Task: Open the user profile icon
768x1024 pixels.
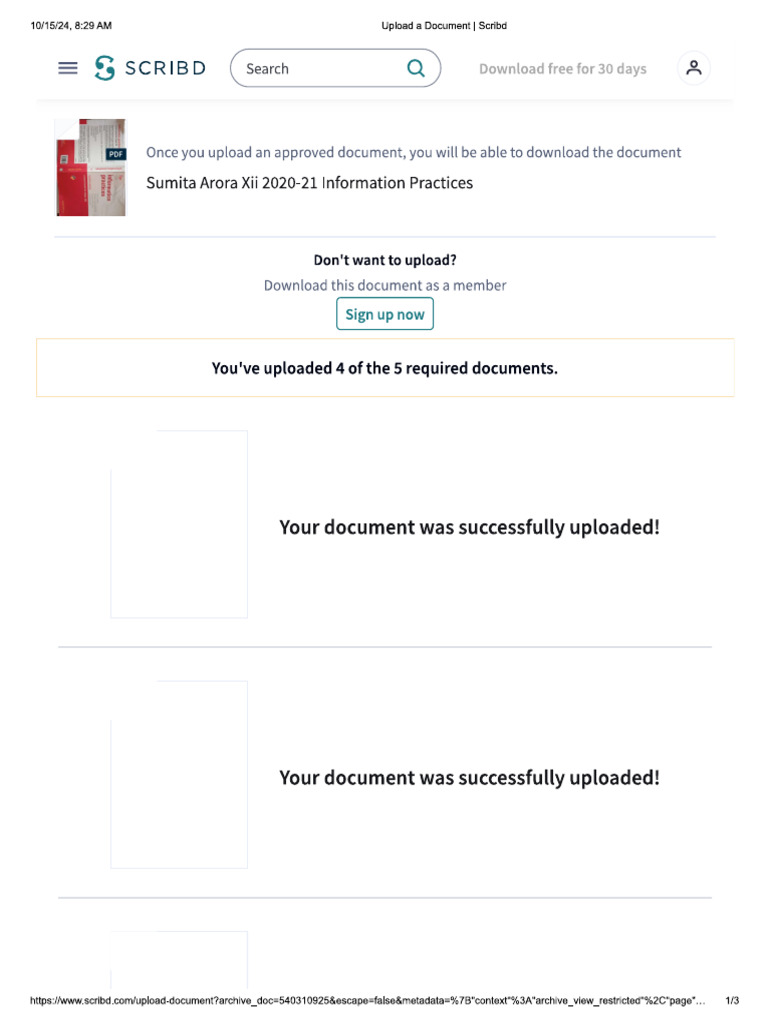Action: pyautogui.click(x=694, y=68)
